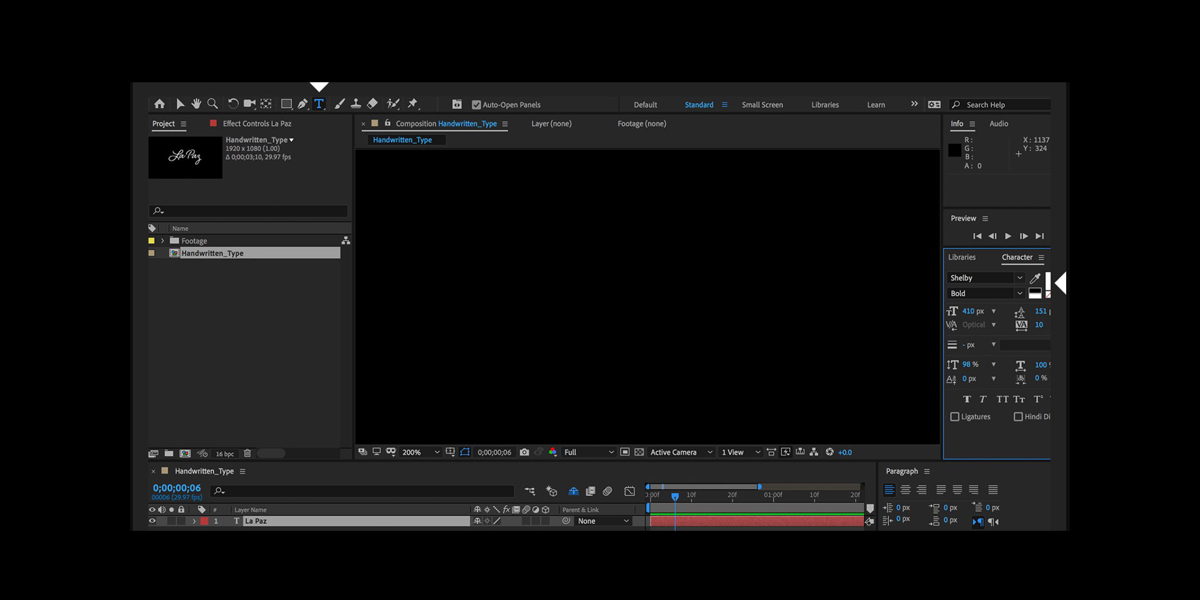Toggle the Draft 3D timeline switch
The height and width of the screenshot is (600, 1200).
(x=551, y=491)
